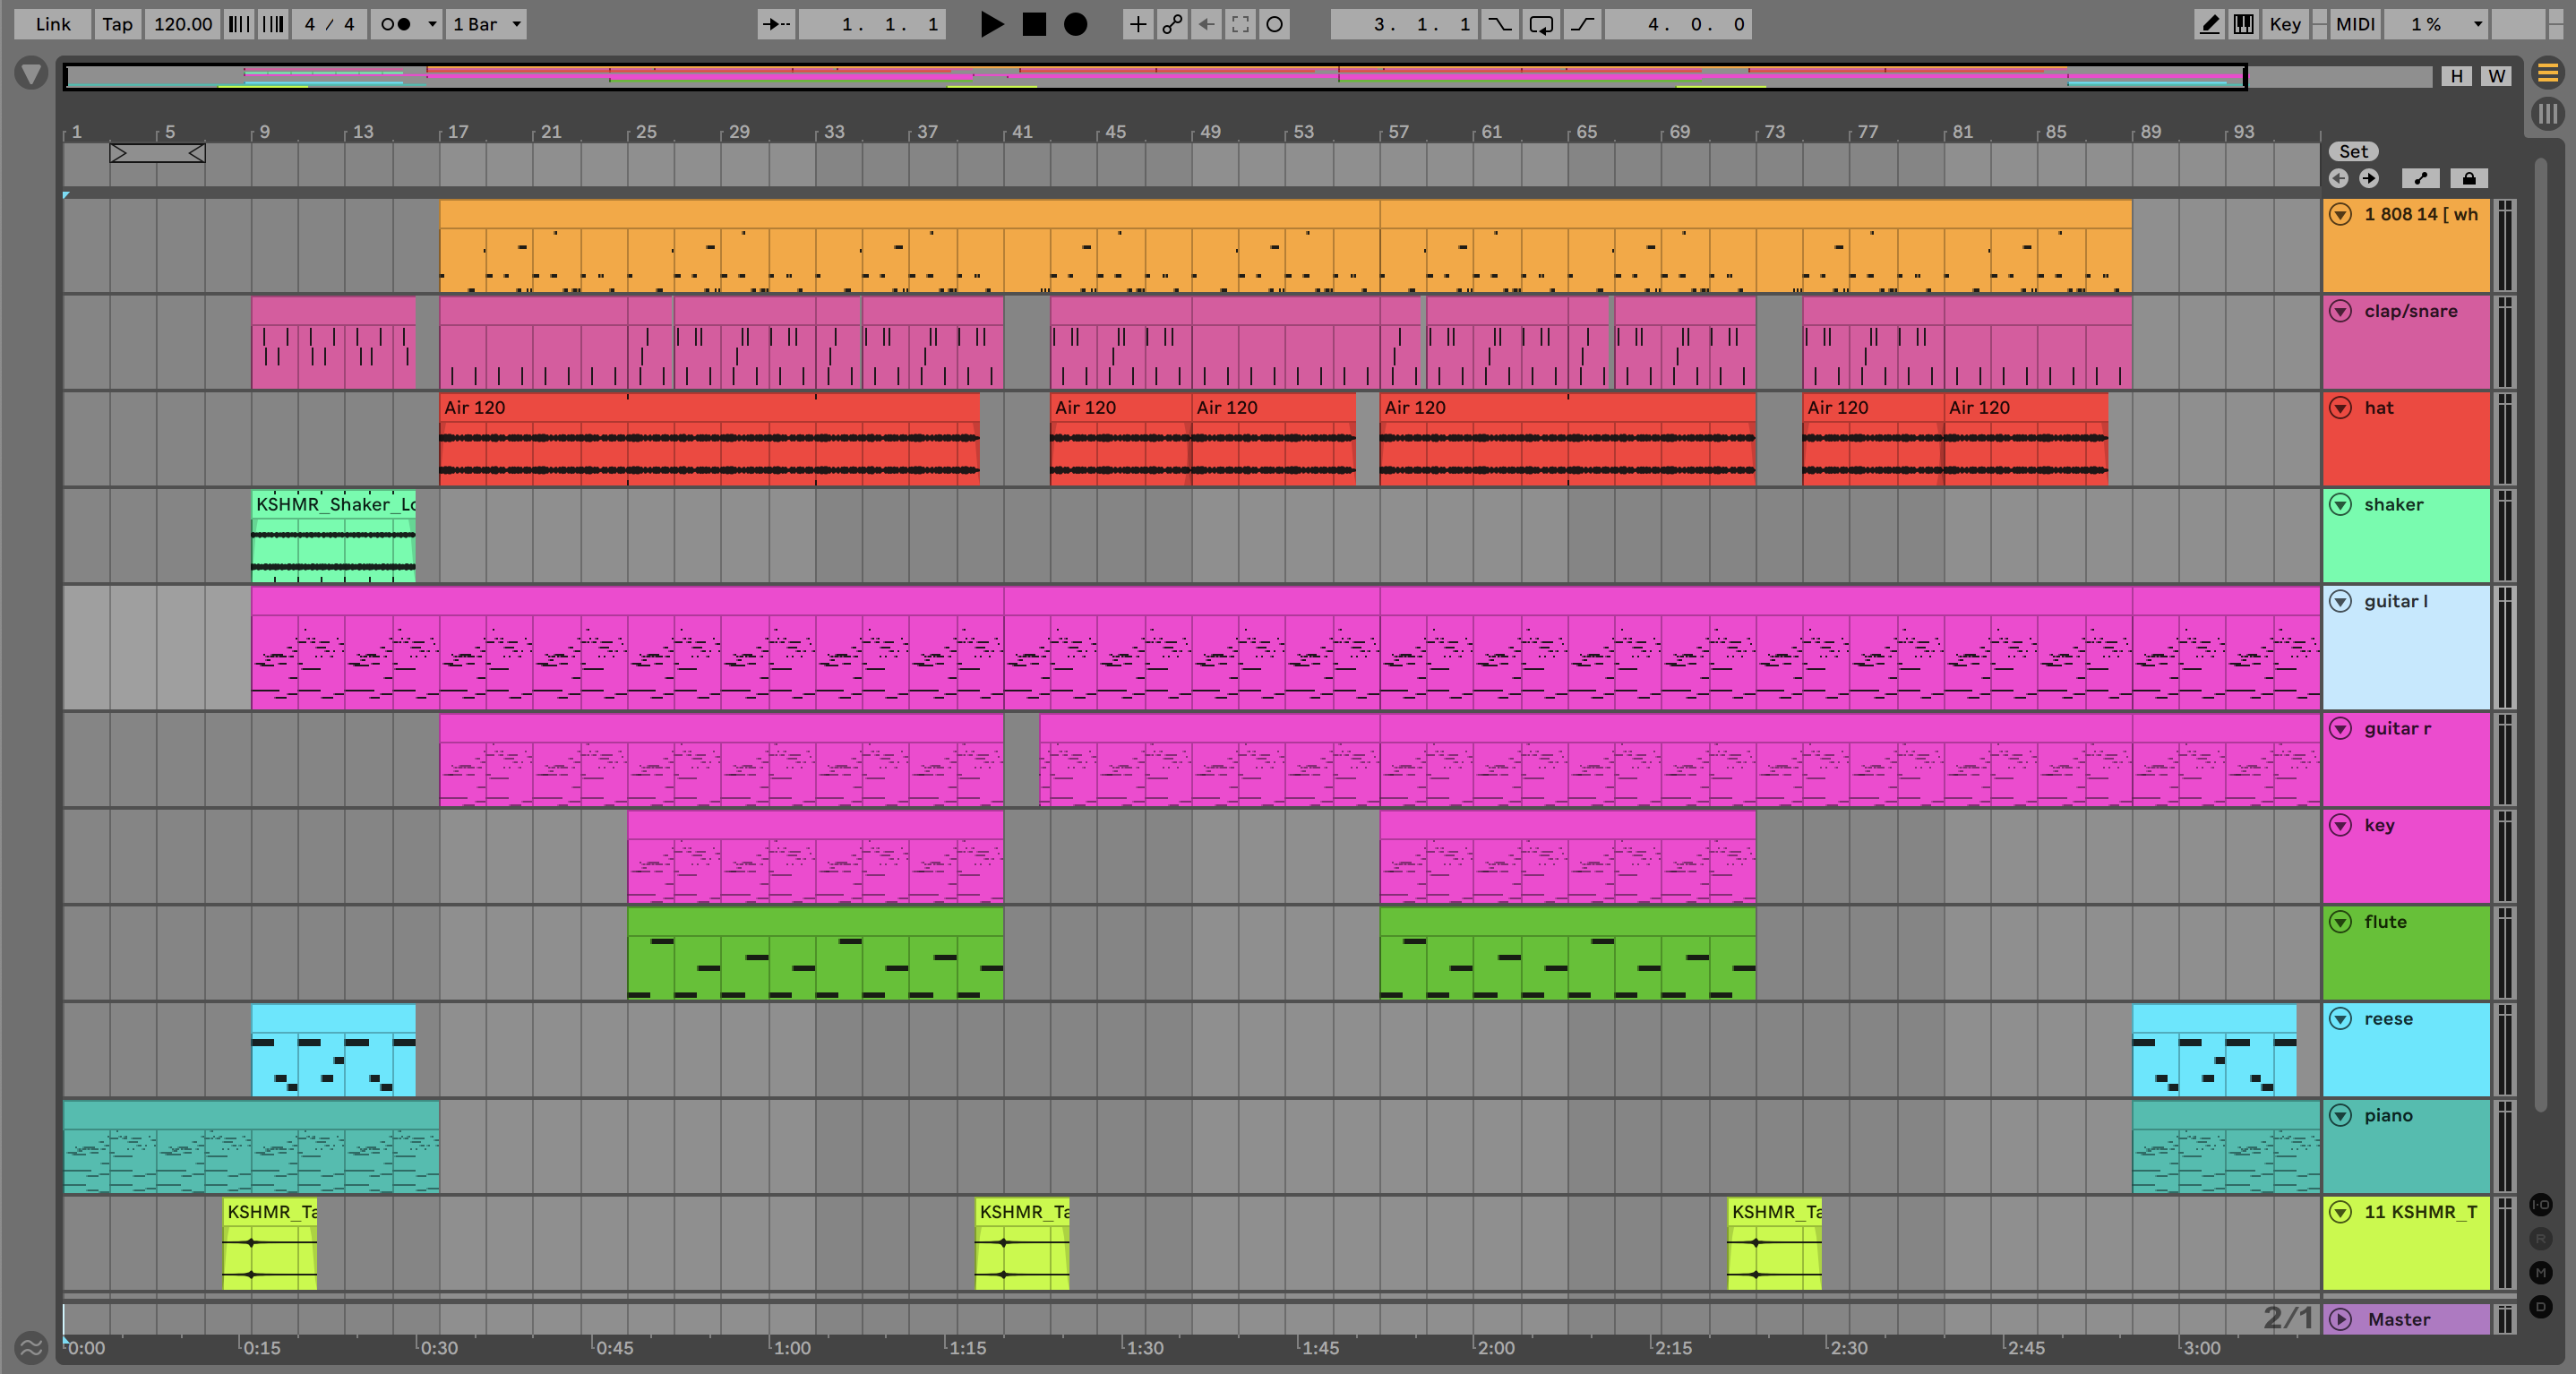This screenshot has height=1374, width=2576.
Task: Unfold the flute track
Action: (2340, 922)
